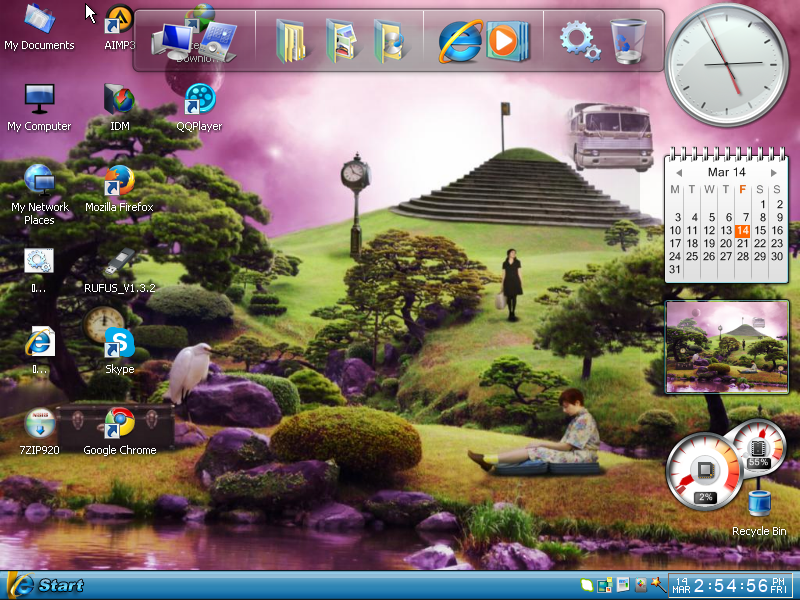The width and height of the screenshot is (800, 600).
Task: Click the color palette tray icon
Action: [640, 585]
